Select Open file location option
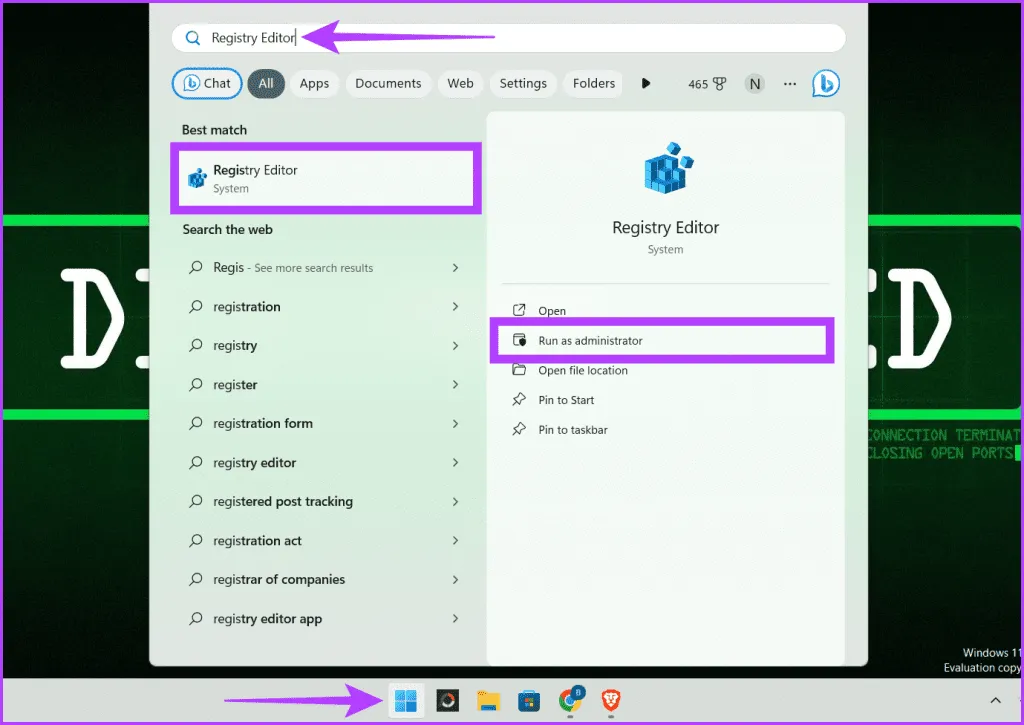The width and height of the screenshot is (1024, 725). 583,371
